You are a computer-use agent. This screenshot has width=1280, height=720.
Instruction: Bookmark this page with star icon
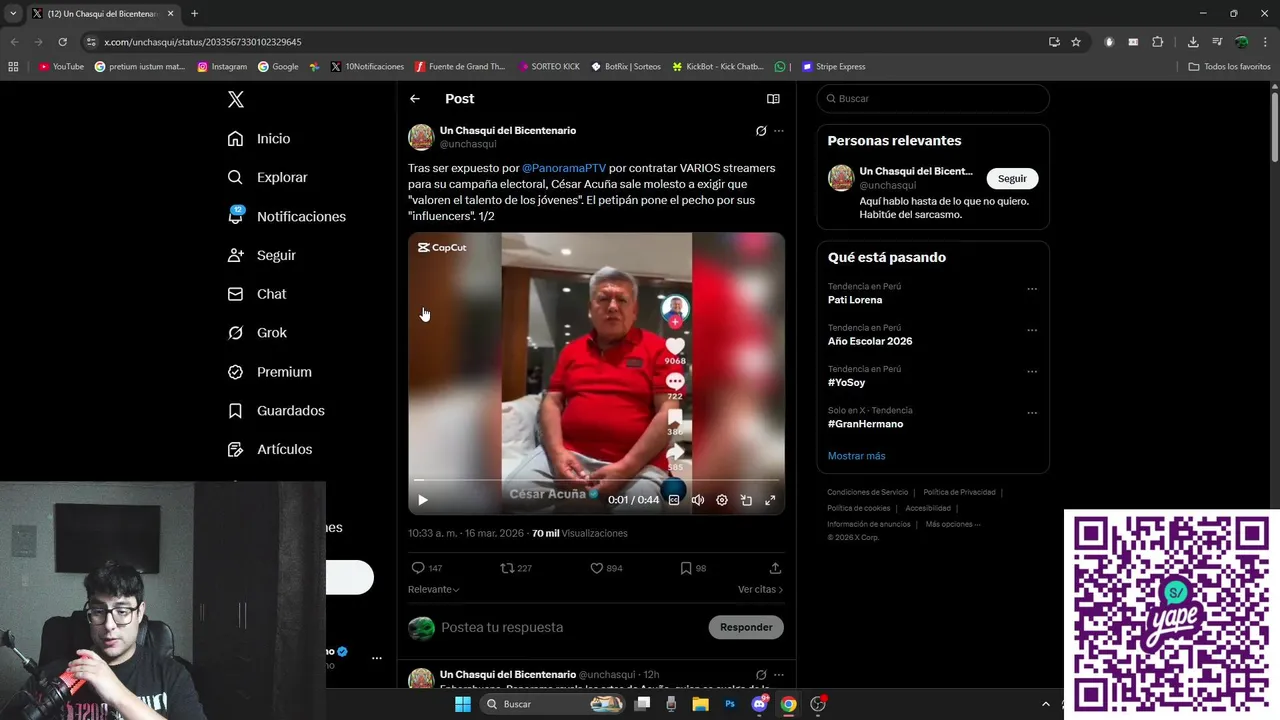[1076, 42]
